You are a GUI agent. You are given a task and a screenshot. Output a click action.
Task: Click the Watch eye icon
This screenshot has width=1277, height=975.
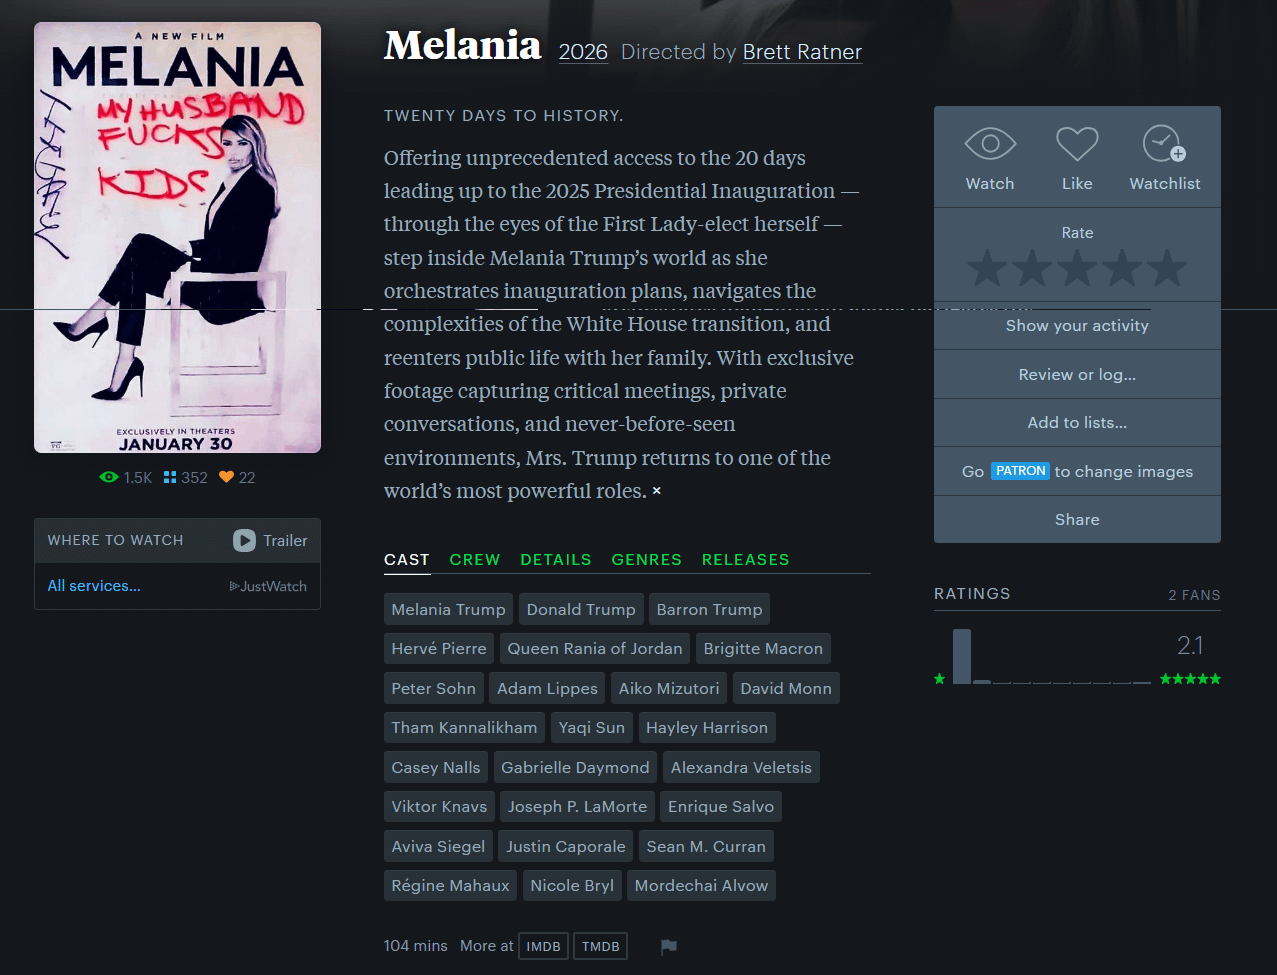click(x=990, y=145)
